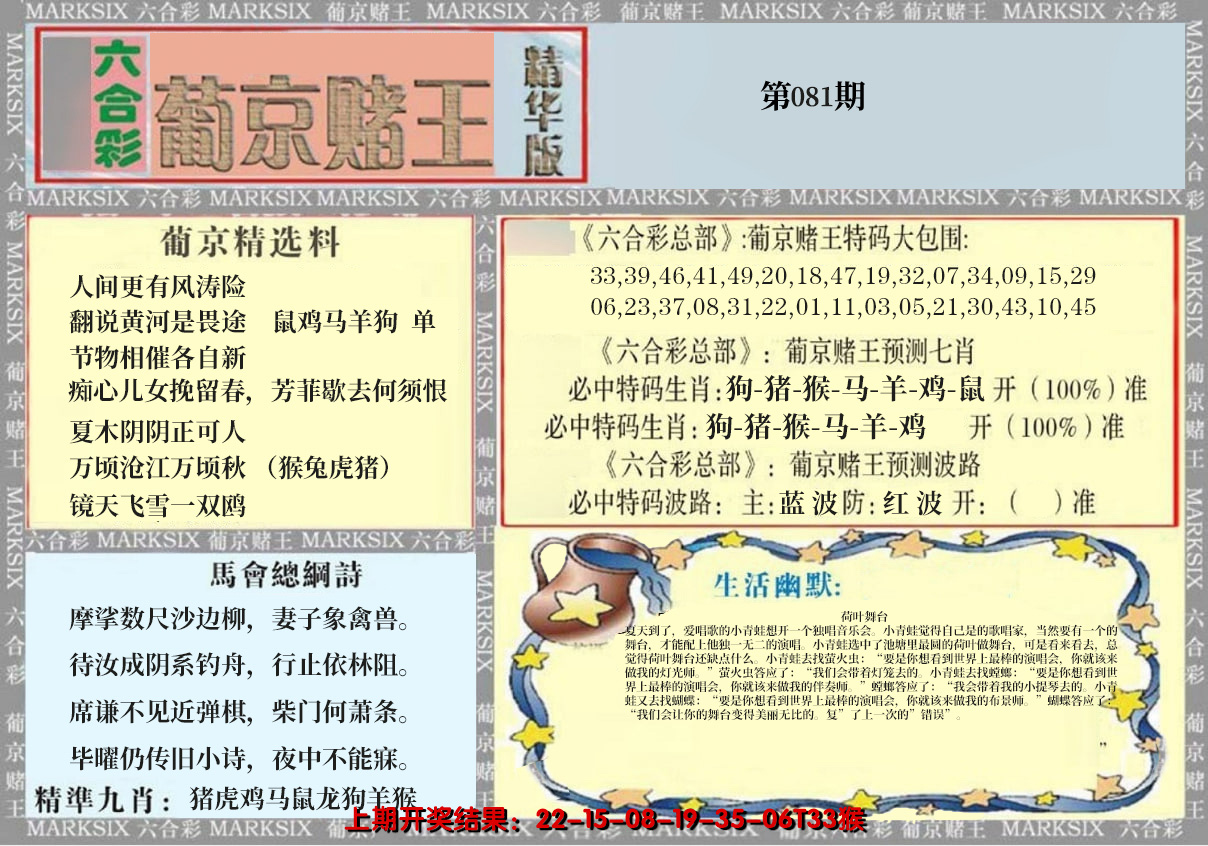This screenshot has height=846, width=1208.
Task: Select the zodiac list 猪虎鸡马鼠龙狗羊猴
Action: 302,799
